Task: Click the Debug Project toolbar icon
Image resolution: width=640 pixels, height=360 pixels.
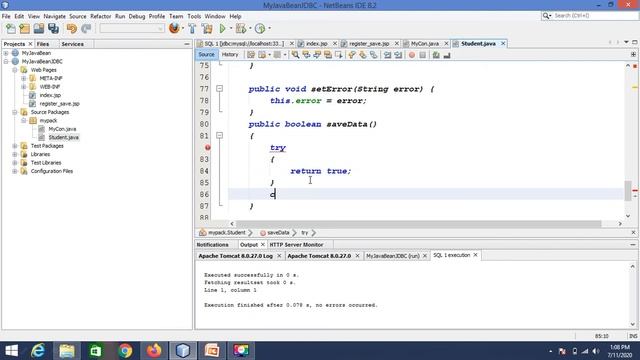Action: coord(241,28)
